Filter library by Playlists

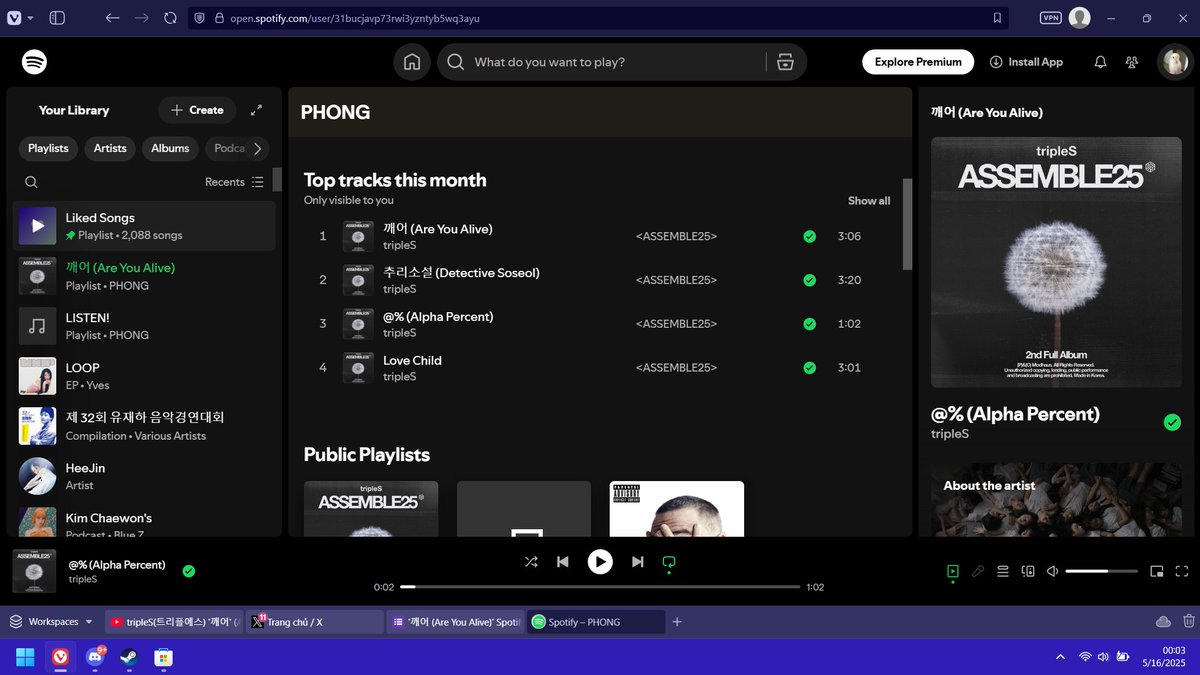click(x=48, y=148)
